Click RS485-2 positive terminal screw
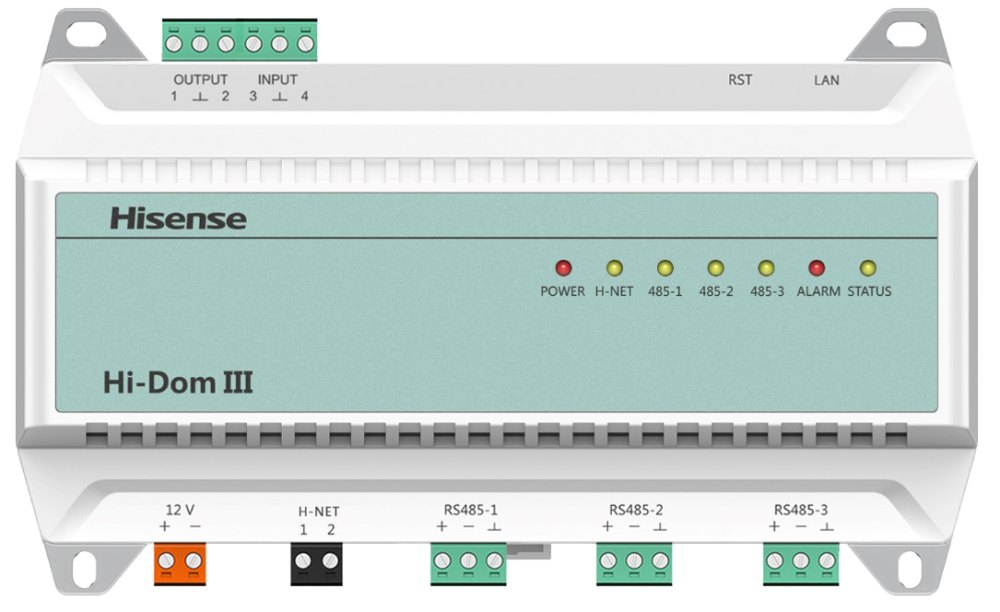The width and height of the screenshot is (1000, 612). tap(608, 561)
